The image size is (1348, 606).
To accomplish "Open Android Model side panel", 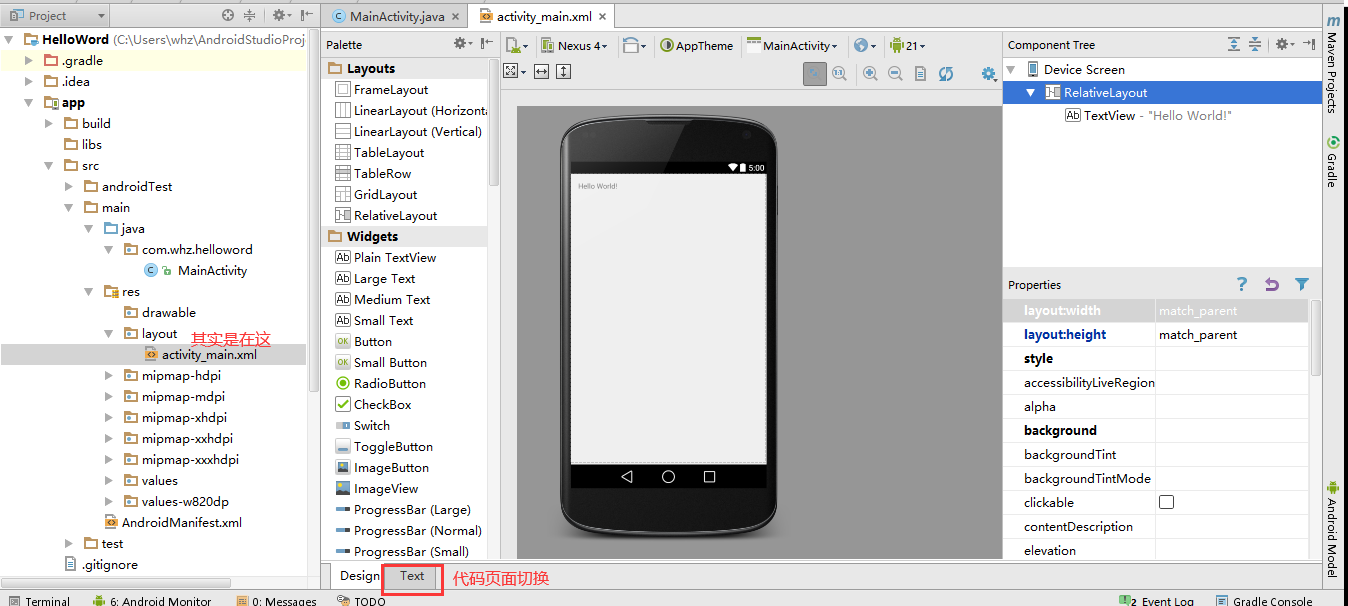I will click(1333, 529).
